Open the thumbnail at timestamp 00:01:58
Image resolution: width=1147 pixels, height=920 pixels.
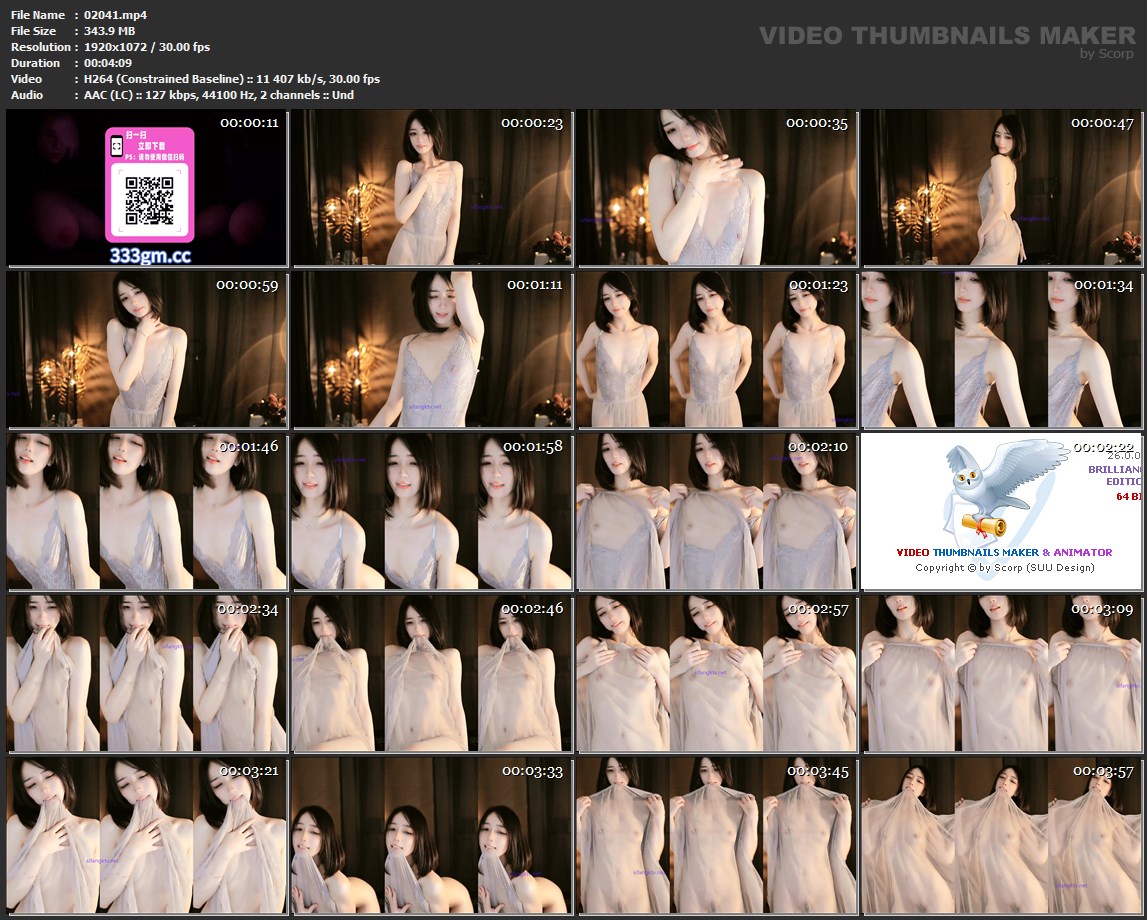coord(432,512)
